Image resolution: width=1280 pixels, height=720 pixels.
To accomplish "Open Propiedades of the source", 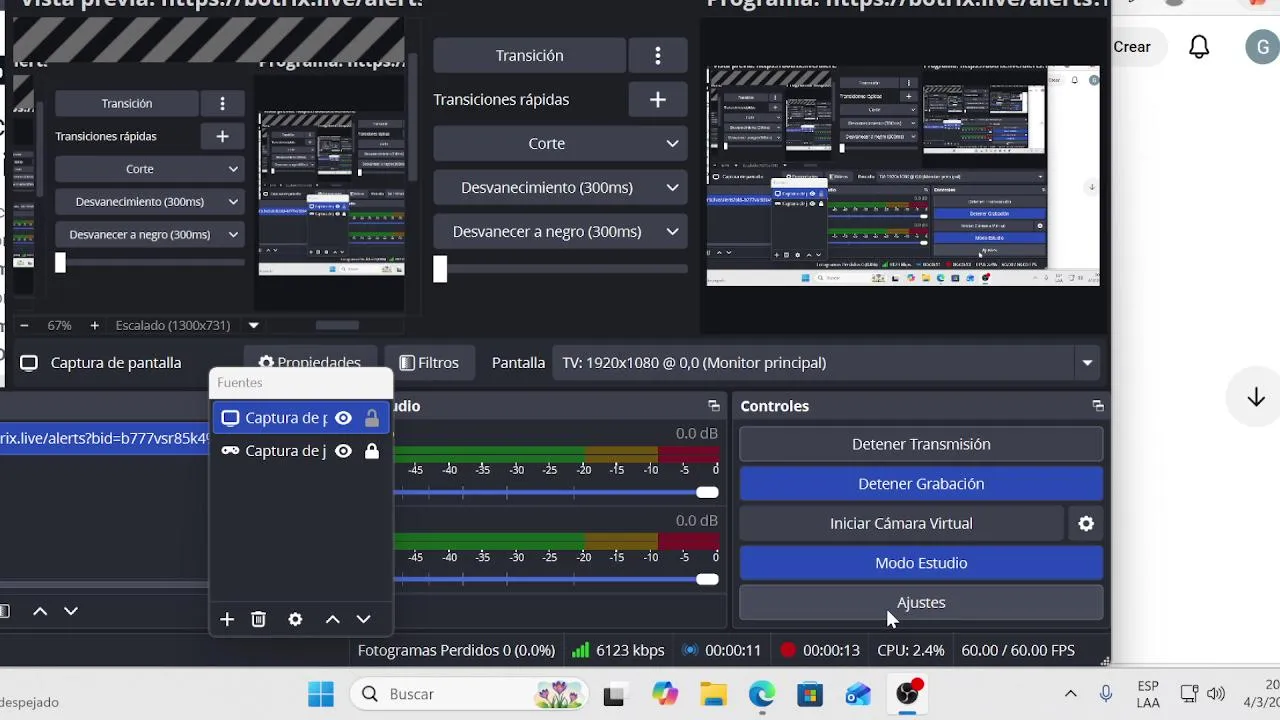I will click(309, 363).
